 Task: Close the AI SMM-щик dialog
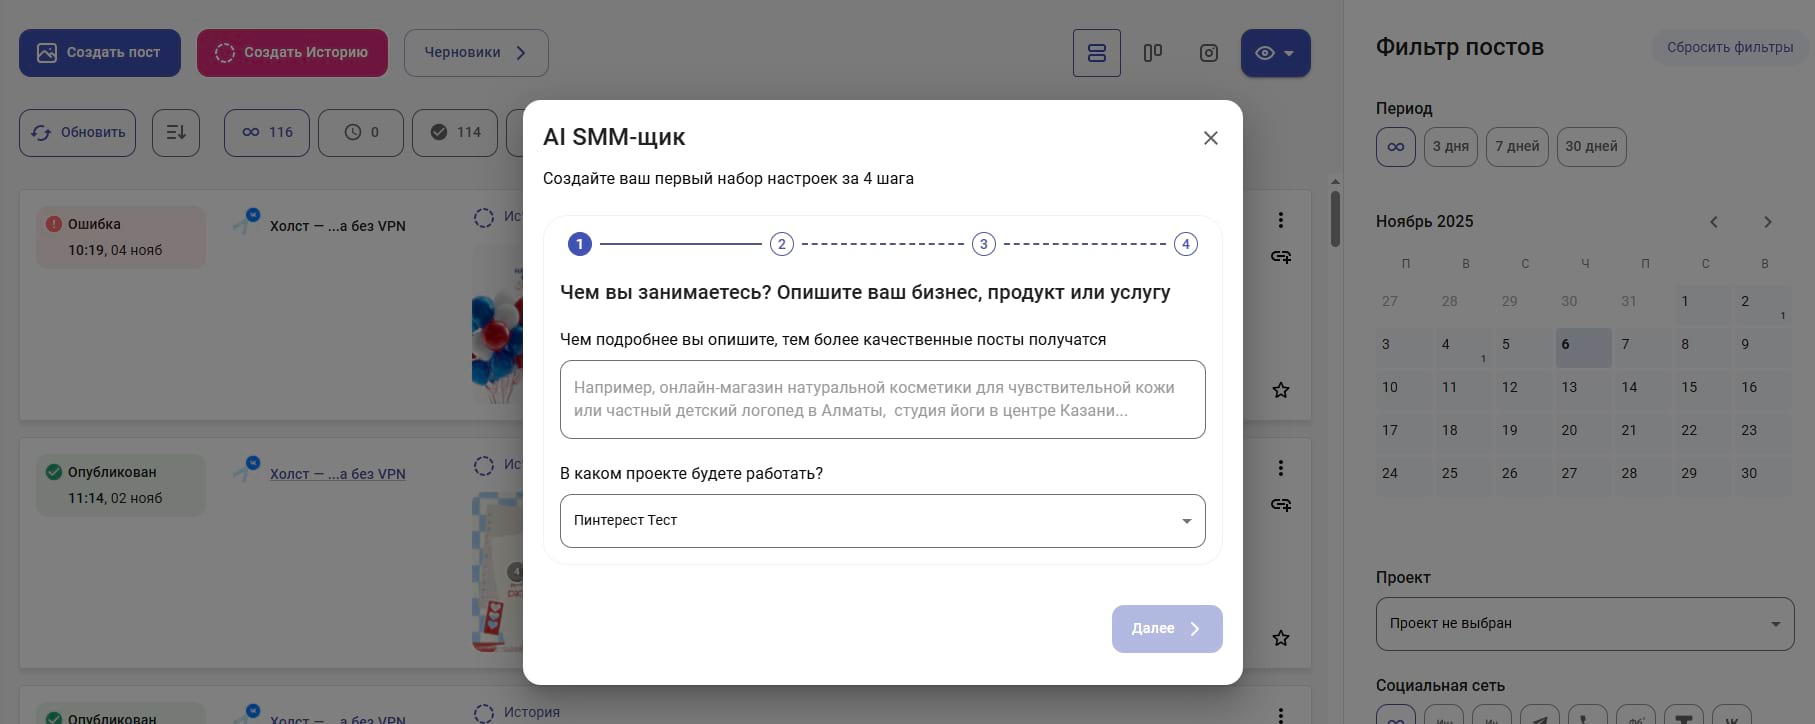pos(1210,138)
